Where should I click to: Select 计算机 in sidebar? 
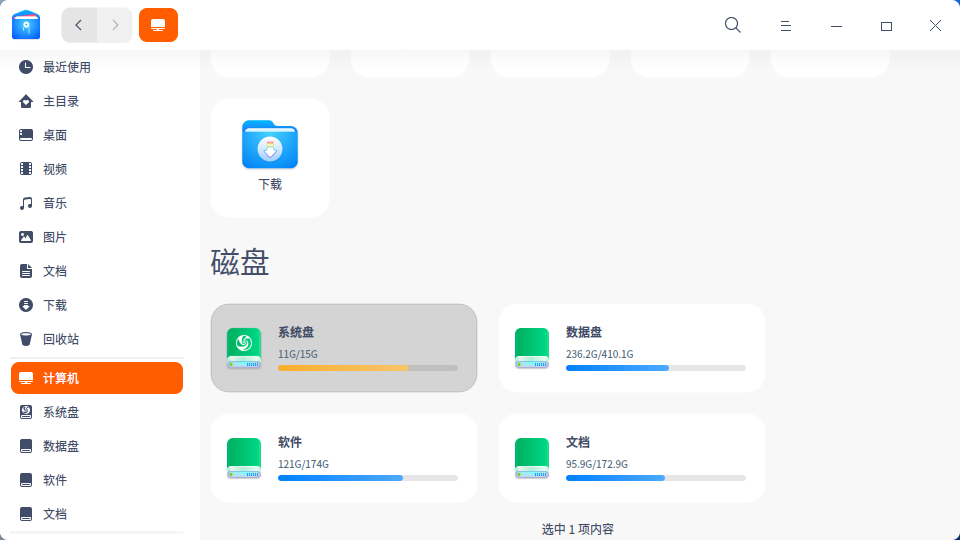point(97,378)
